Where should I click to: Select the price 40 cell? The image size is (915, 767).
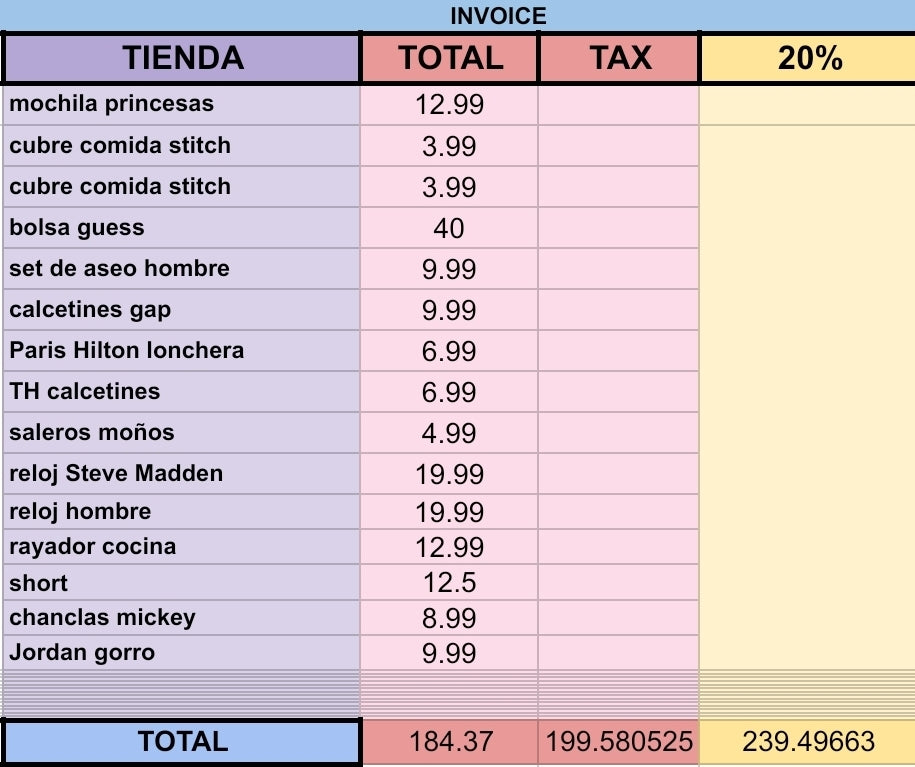[449, 228]
